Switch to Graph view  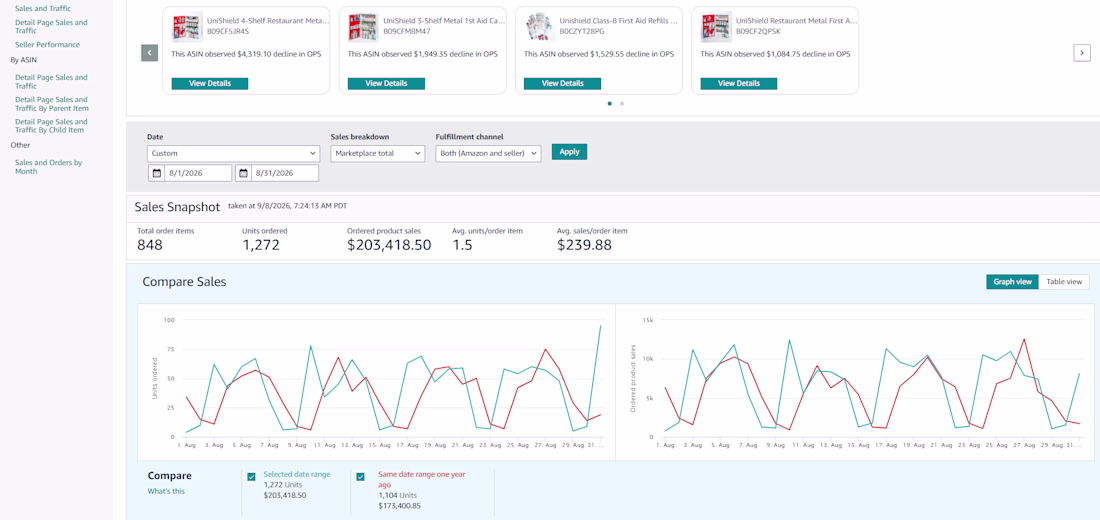1012,281
